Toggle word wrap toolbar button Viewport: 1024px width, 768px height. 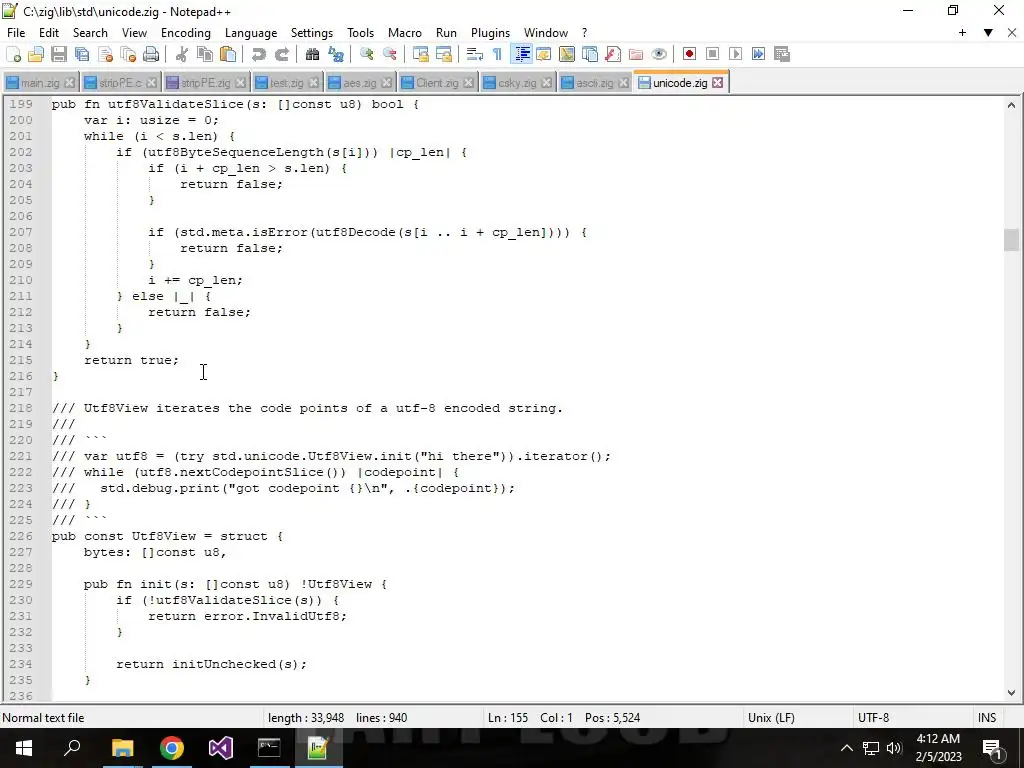coord(474,54)
